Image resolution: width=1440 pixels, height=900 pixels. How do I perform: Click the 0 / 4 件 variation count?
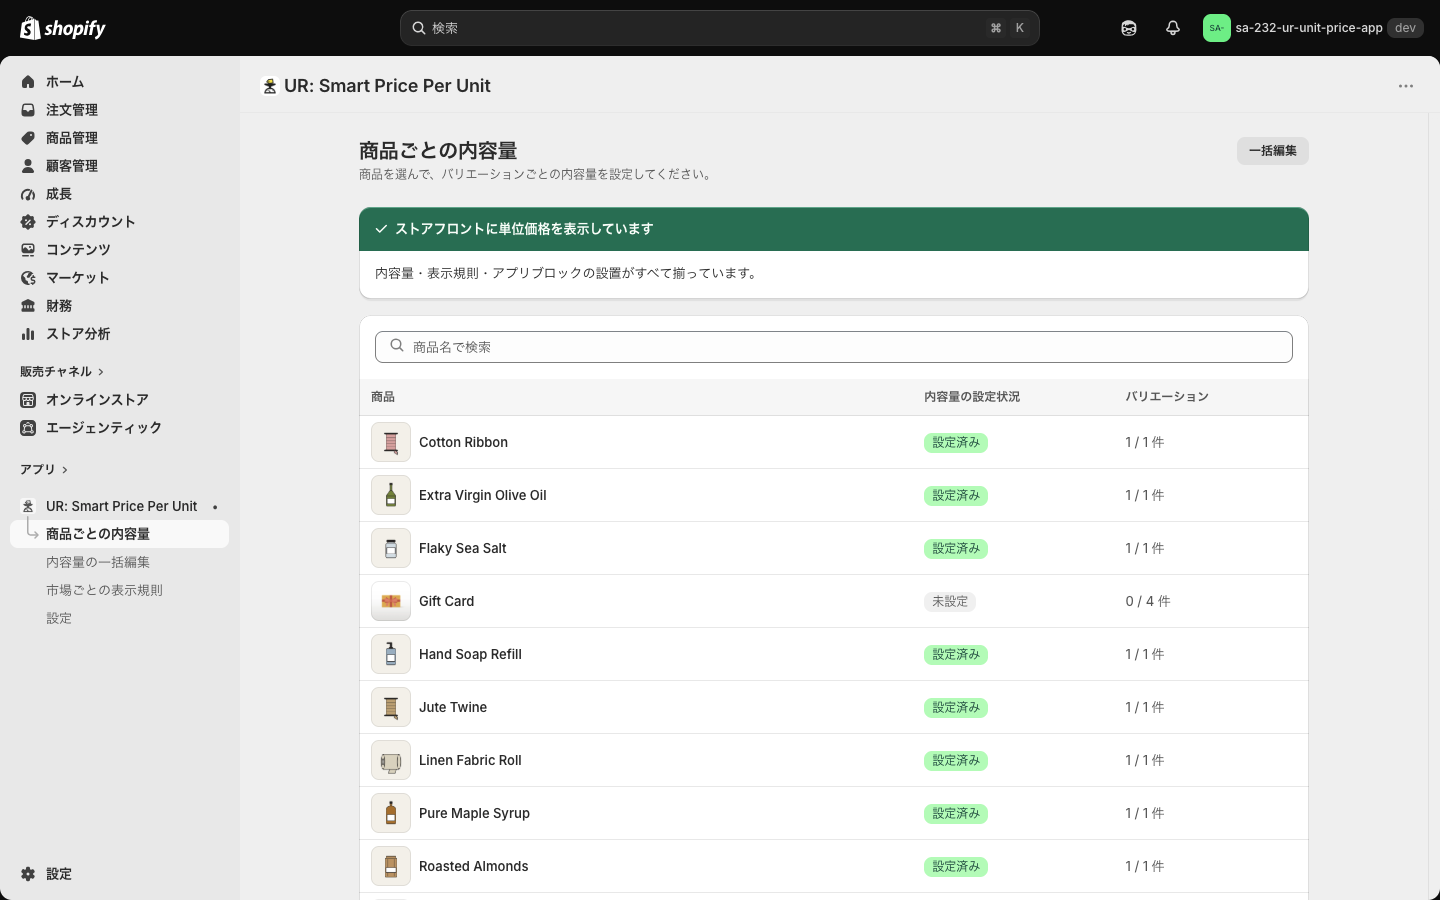coord(1148,601)
